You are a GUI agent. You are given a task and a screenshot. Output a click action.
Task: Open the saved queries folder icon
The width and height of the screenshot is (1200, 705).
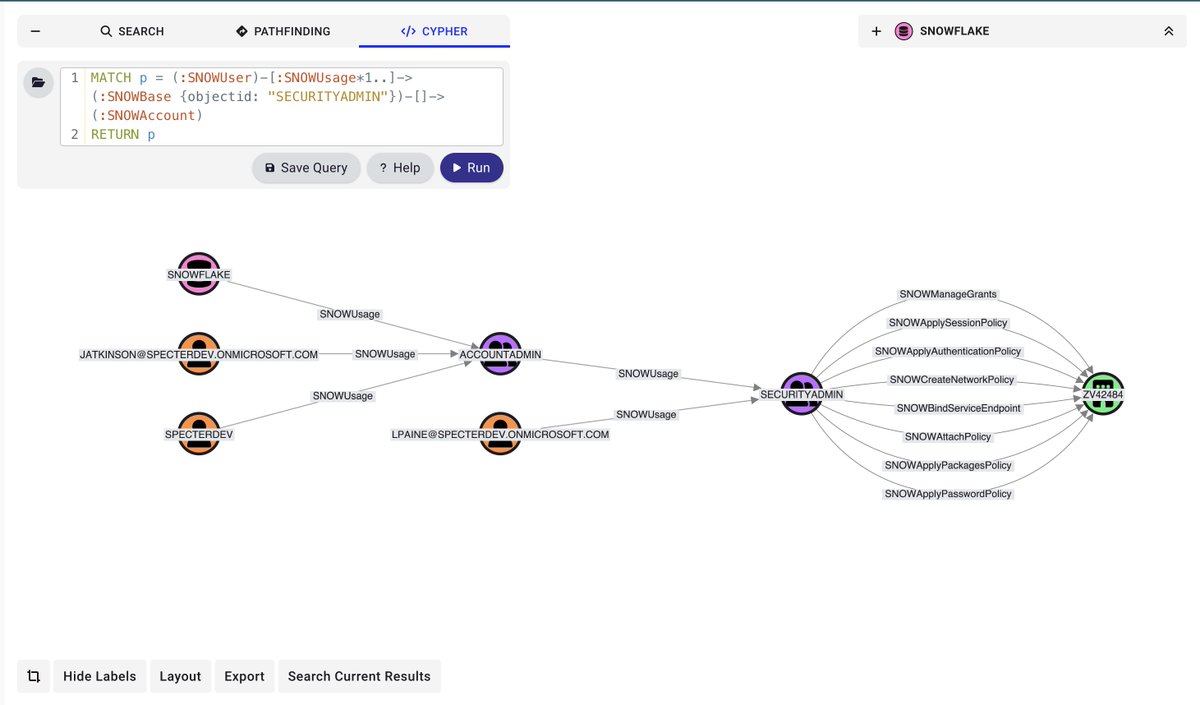(x=38, y=83)
